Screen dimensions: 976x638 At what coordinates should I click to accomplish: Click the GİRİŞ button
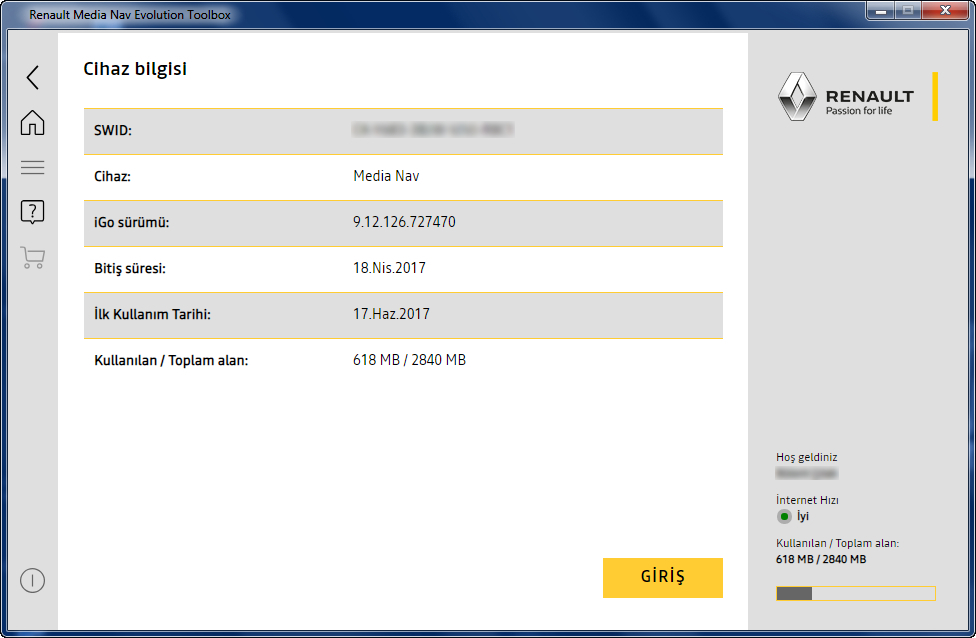663,578
